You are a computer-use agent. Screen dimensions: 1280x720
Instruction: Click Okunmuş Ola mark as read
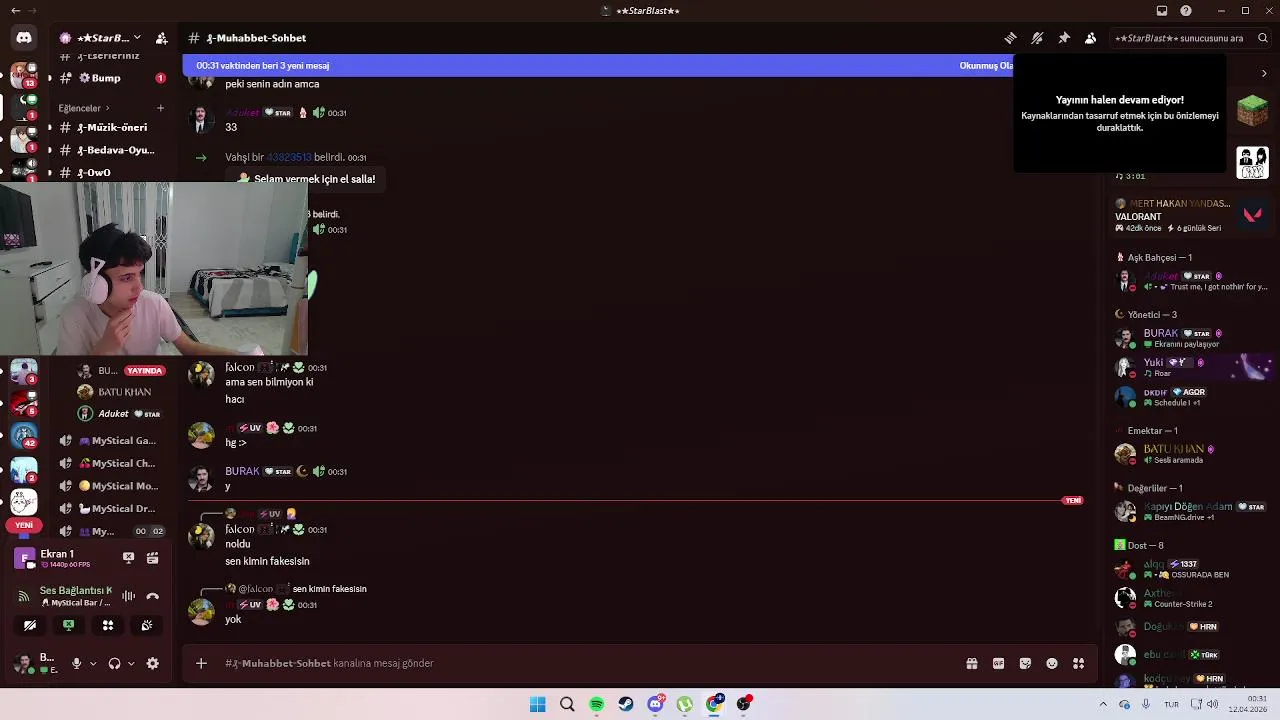[985, 66]
